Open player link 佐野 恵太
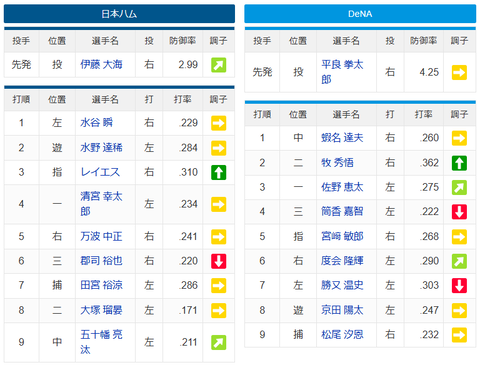Viewport: 480px width, 365px height. coord(342,187)
